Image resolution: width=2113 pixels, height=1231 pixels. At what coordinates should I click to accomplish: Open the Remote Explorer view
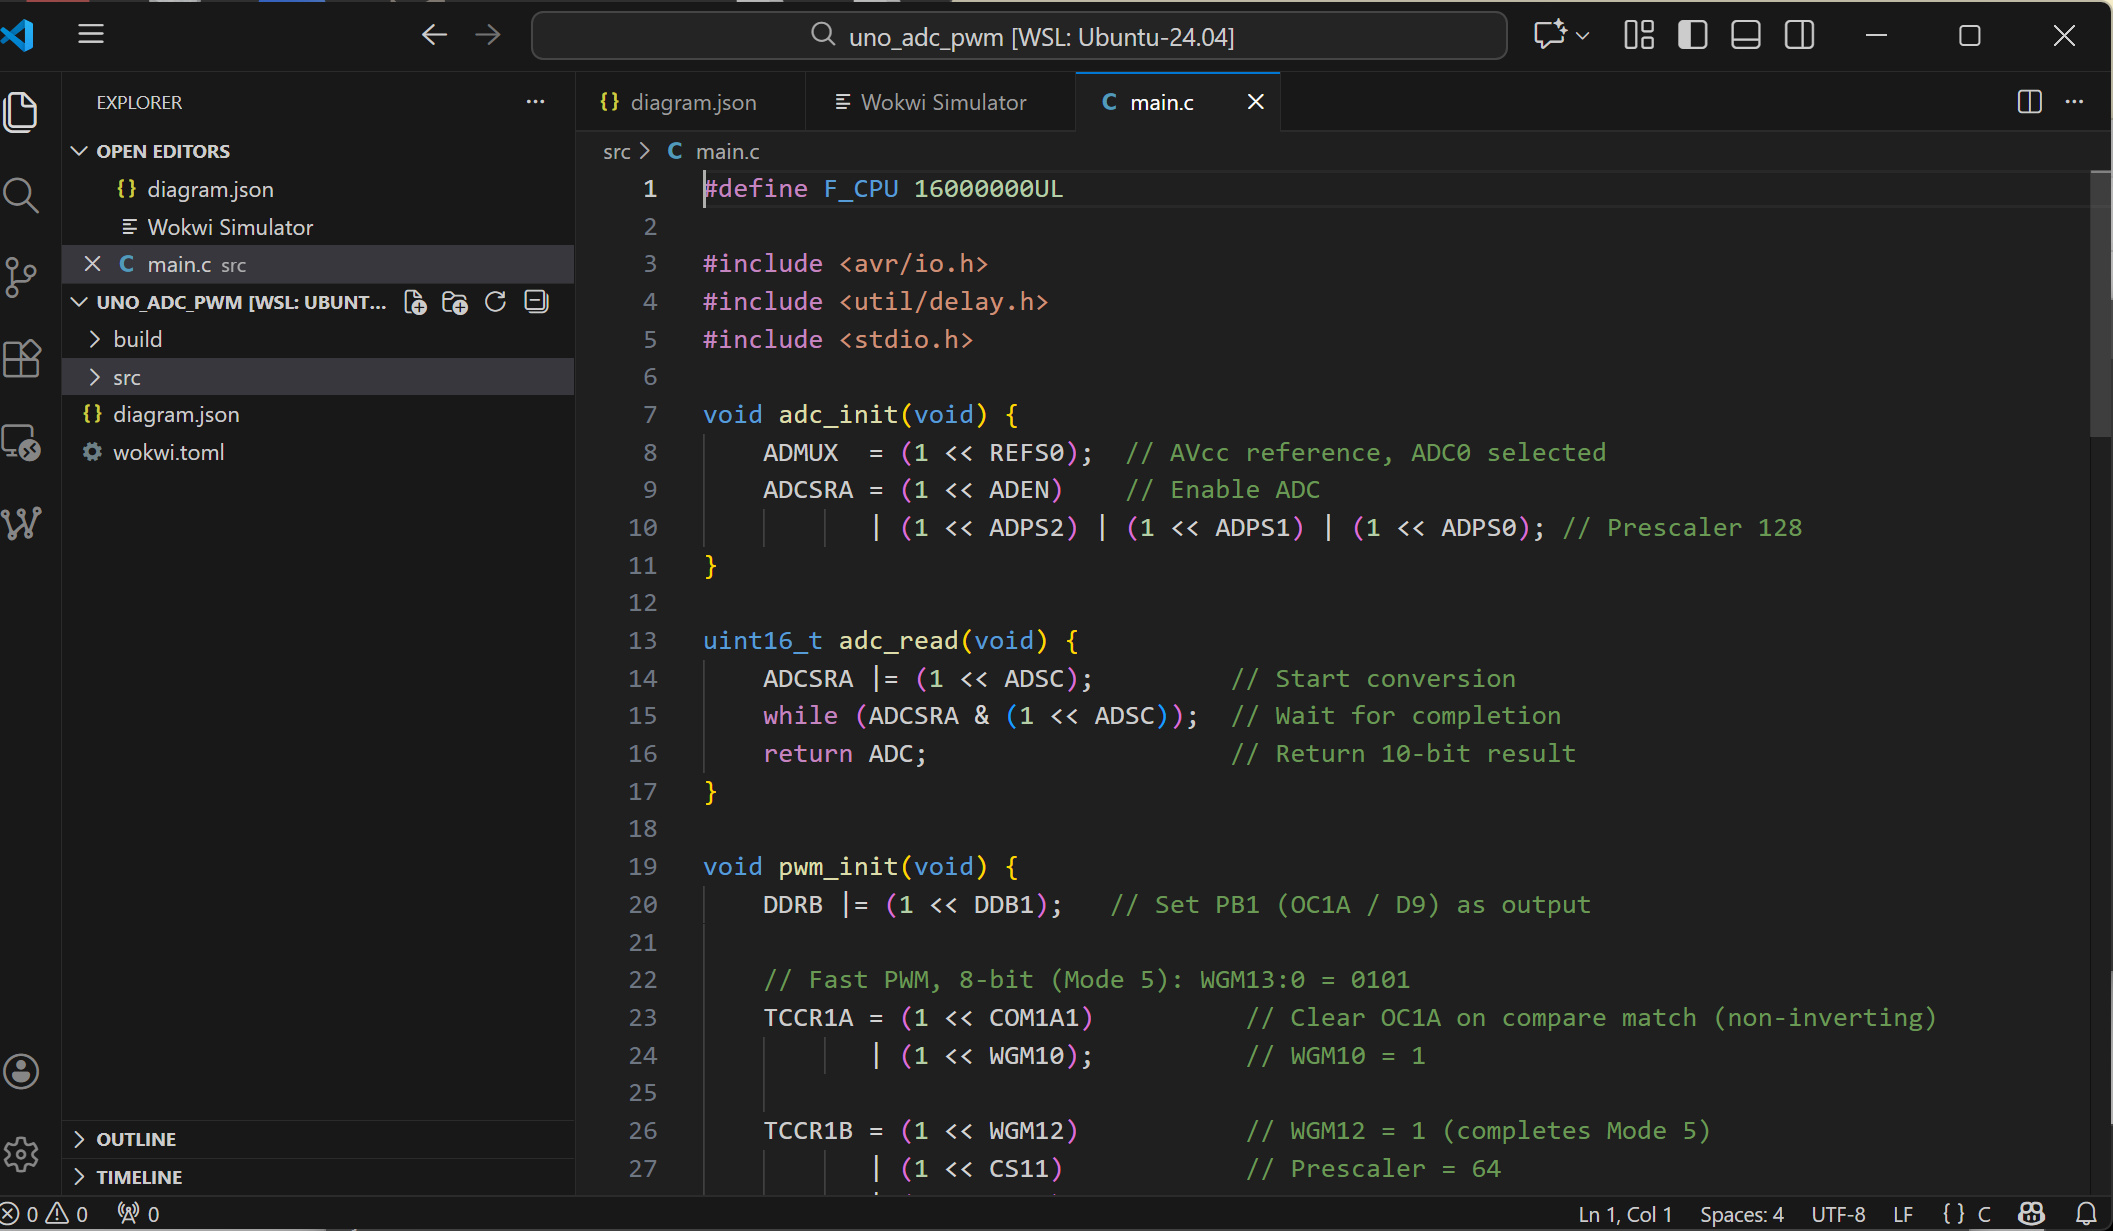[21, 442]
